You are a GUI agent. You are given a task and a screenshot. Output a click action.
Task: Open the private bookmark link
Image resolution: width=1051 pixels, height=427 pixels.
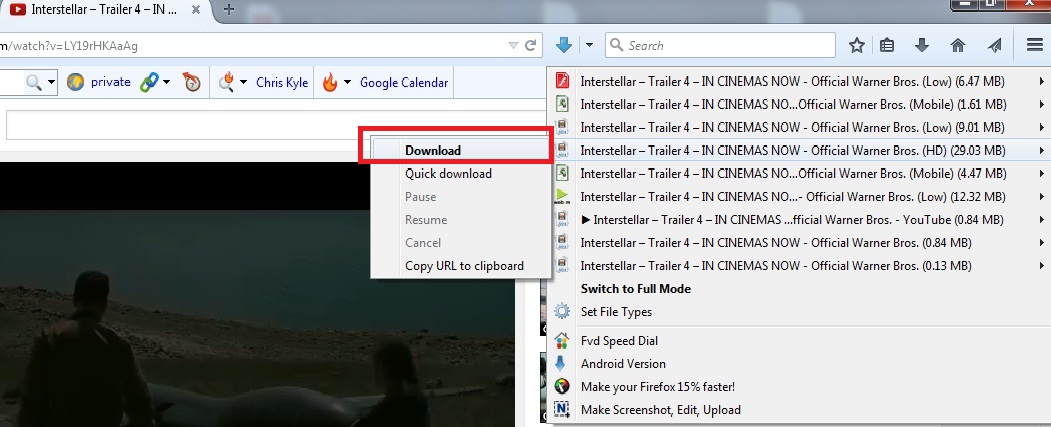[x=111, y=82]
